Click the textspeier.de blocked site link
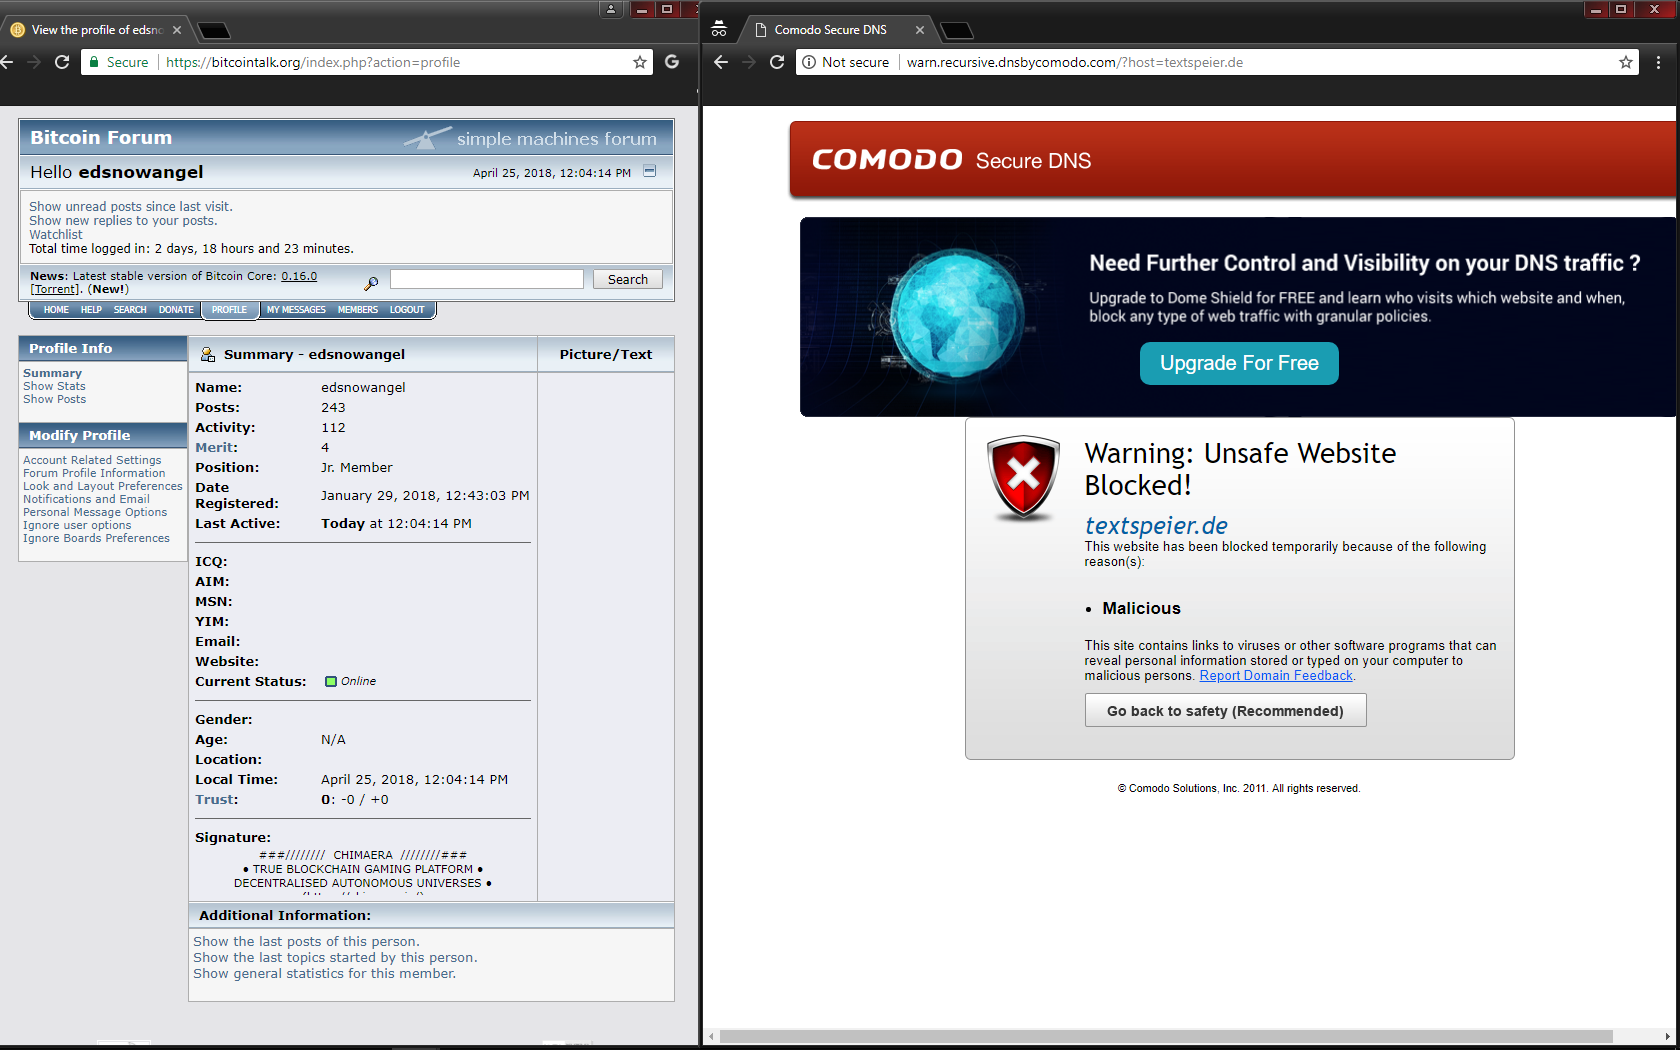The image size is (1680, 1050). point(1156,525)
